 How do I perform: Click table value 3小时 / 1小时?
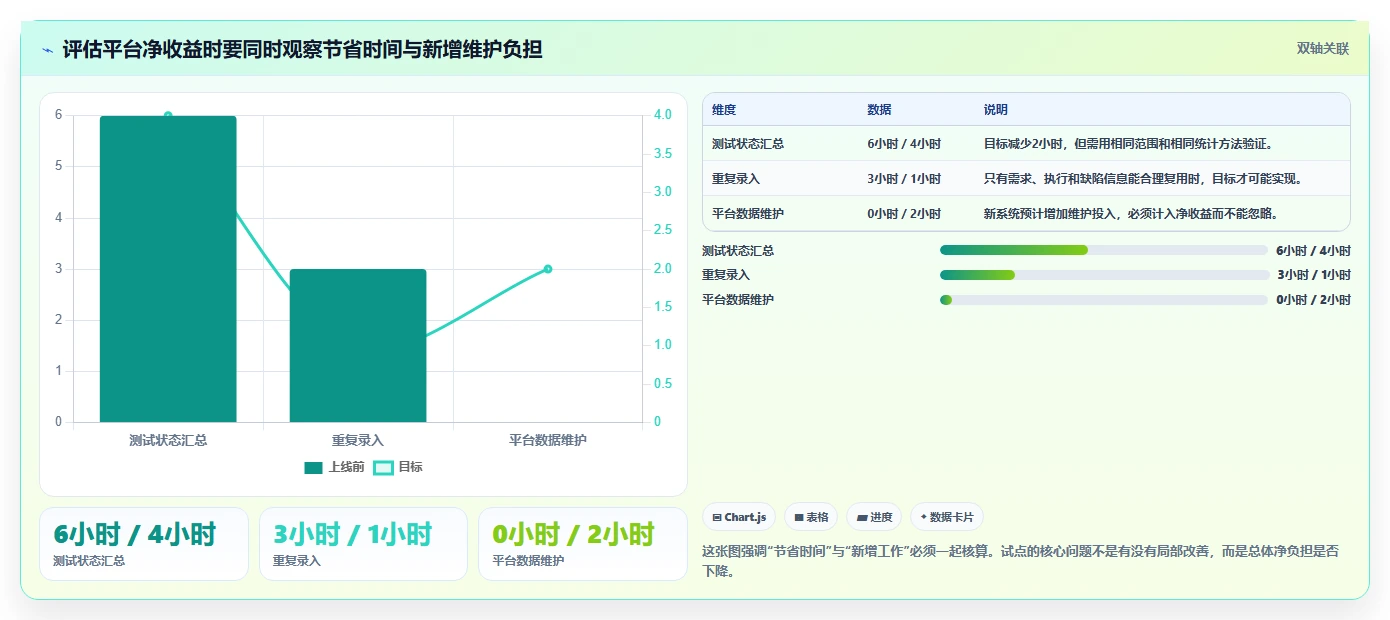tap(904, 179)
